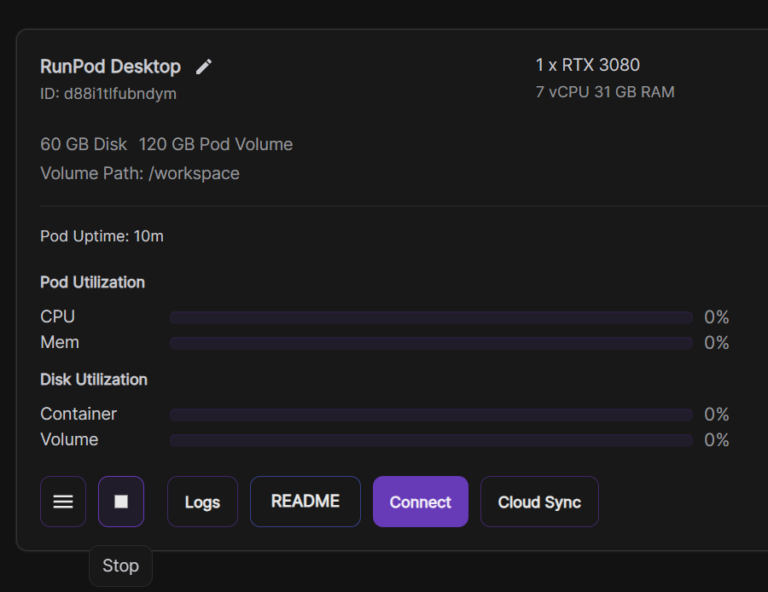Click the Container disk utilization bar
The width and height of the screenshot is (768, 592).
coord(430,415)
